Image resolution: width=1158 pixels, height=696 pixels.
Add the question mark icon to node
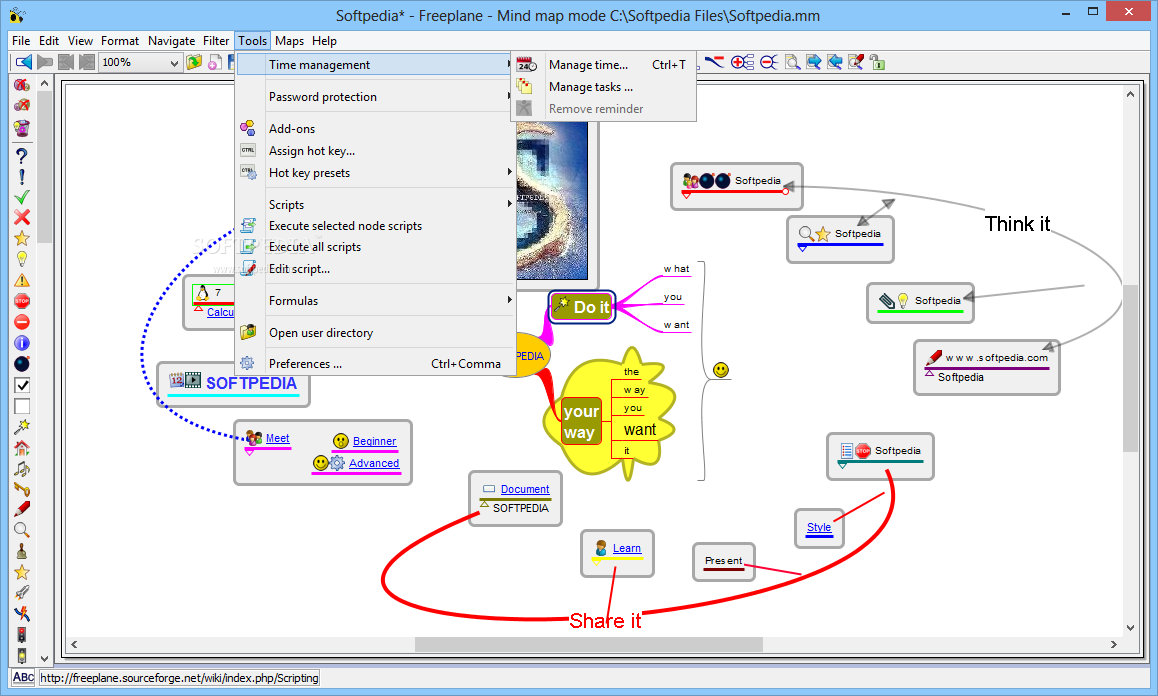click(22, 156)
